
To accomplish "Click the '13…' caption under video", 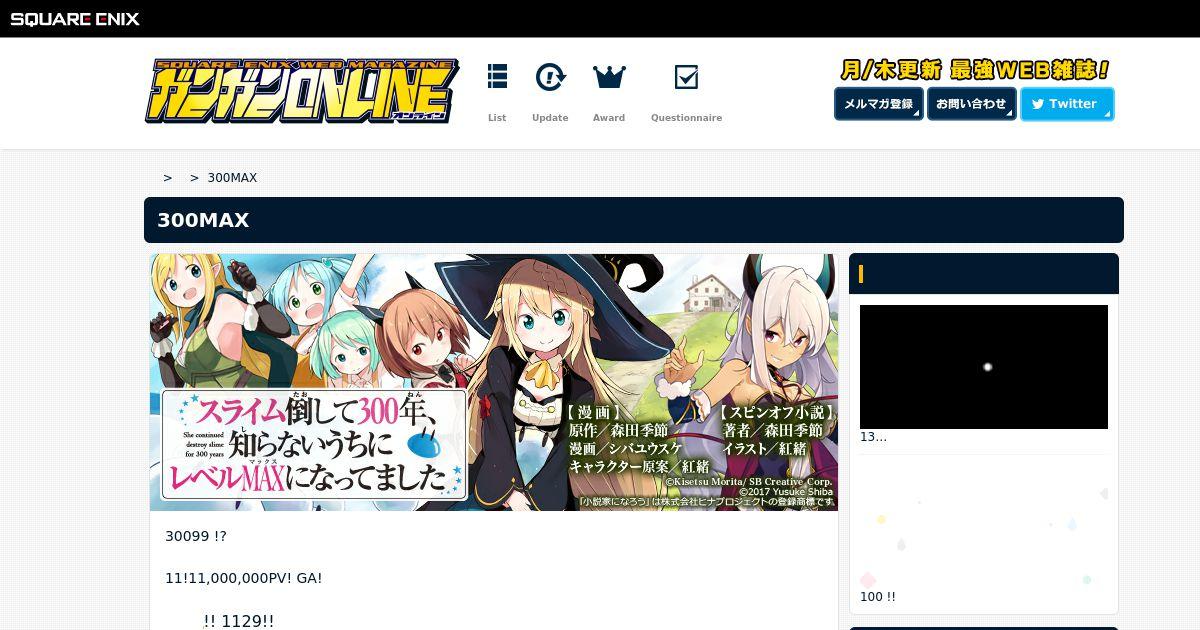I will point(873,437).
